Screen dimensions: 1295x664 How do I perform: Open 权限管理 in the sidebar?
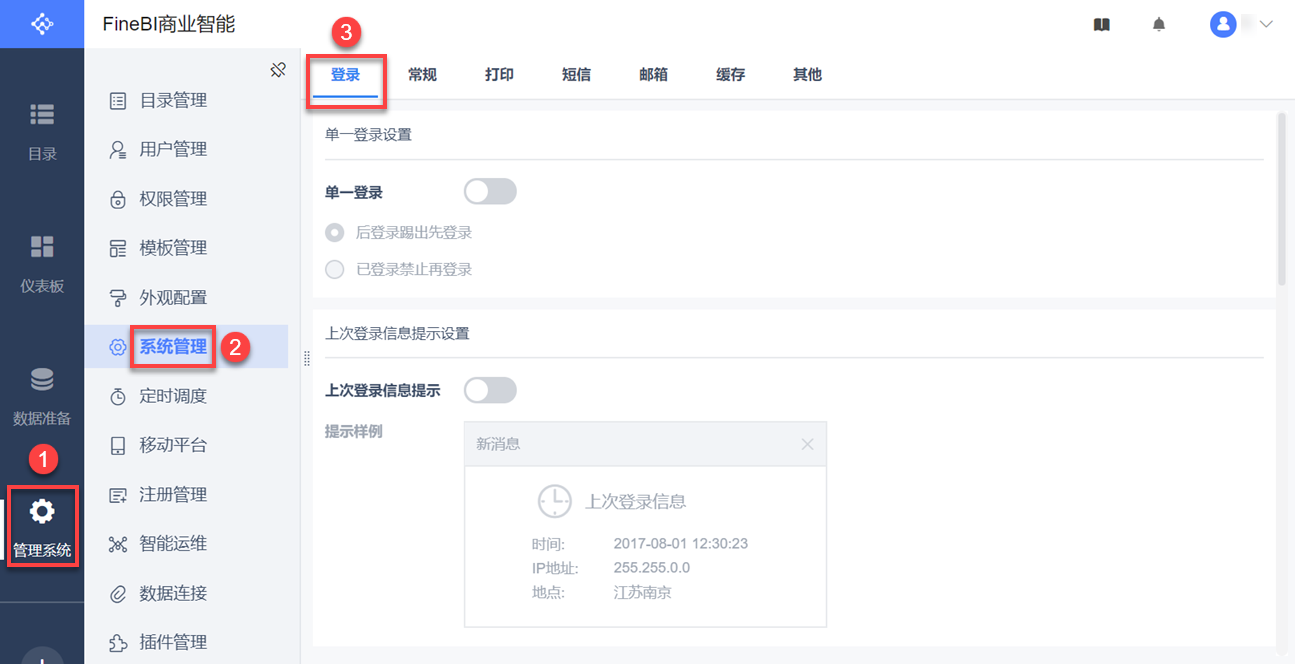tap(172, 199)
